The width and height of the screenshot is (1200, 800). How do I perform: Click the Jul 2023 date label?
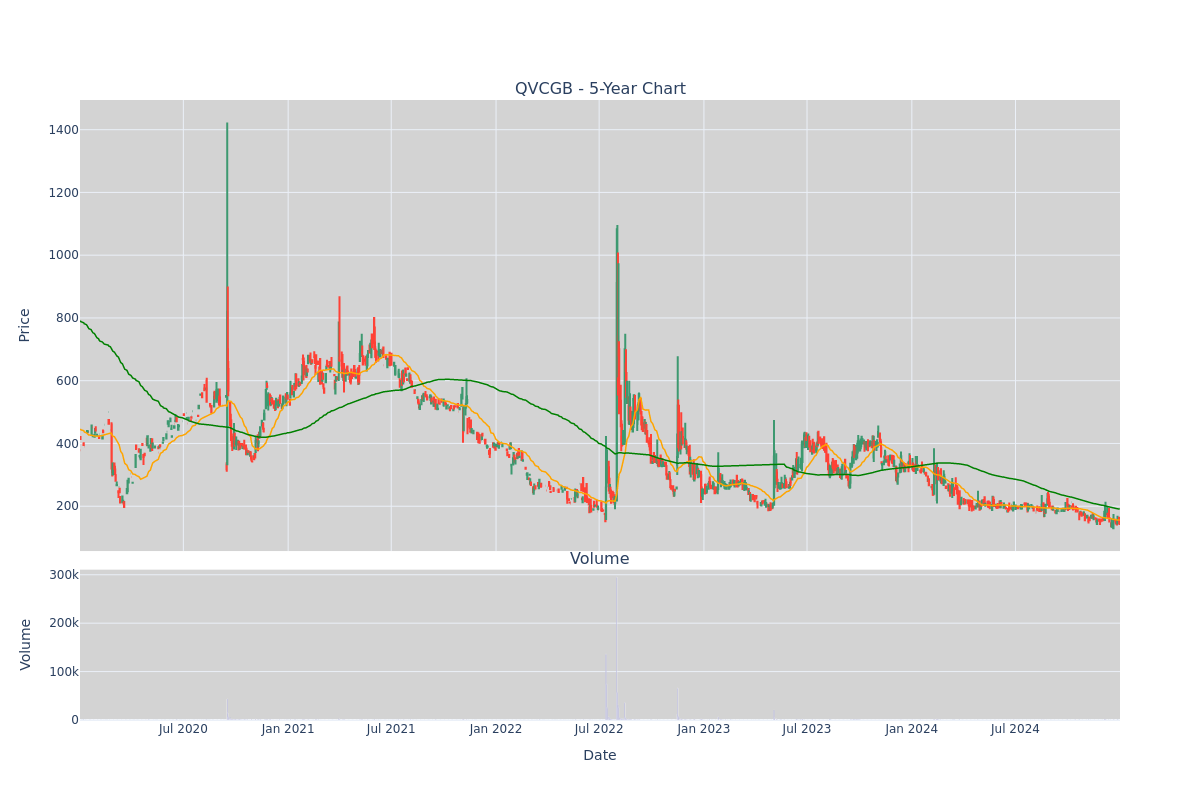tap(807, 729)
